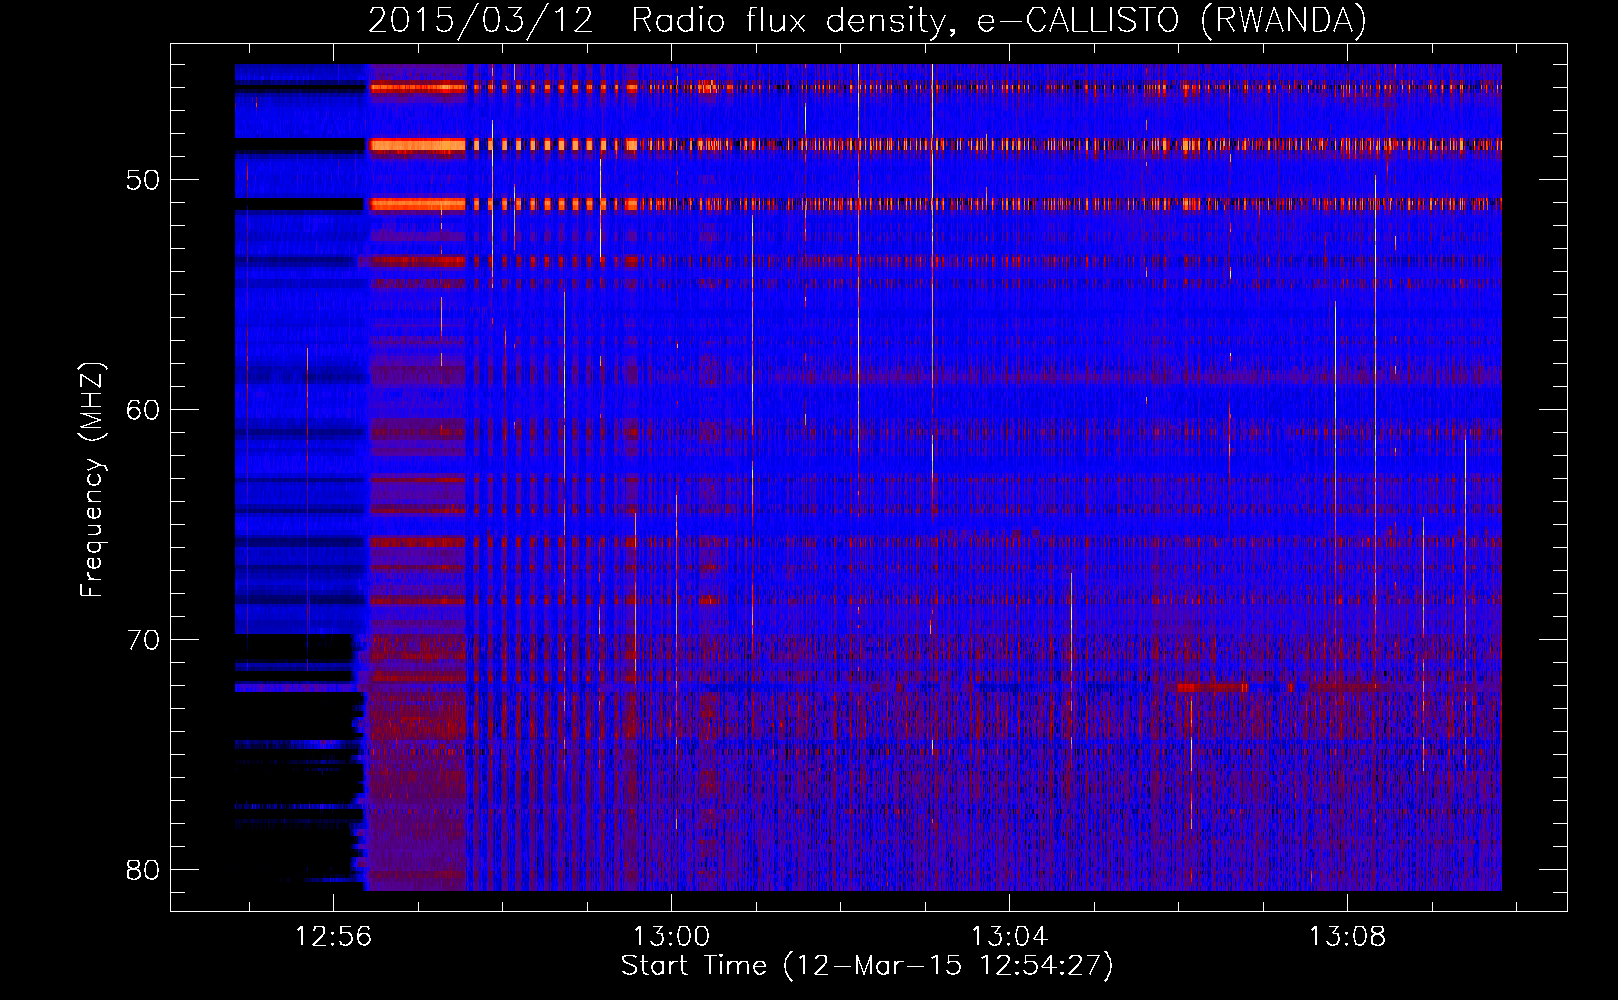Click the 12:56 time tick label
Screen dimensions: 1618x1000
coord(333,937)
